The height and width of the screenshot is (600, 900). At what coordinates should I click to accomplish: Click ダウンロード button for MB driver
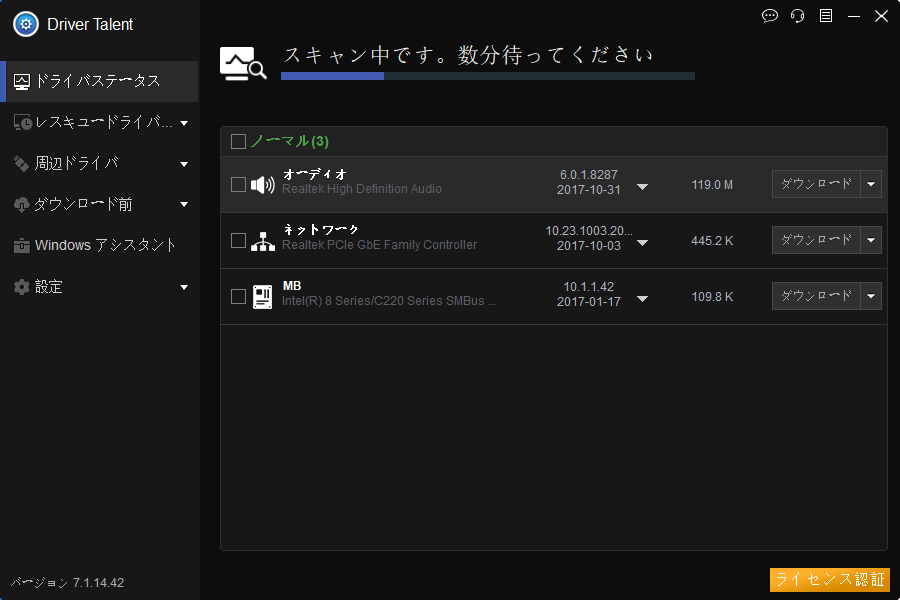click(816, 296)
